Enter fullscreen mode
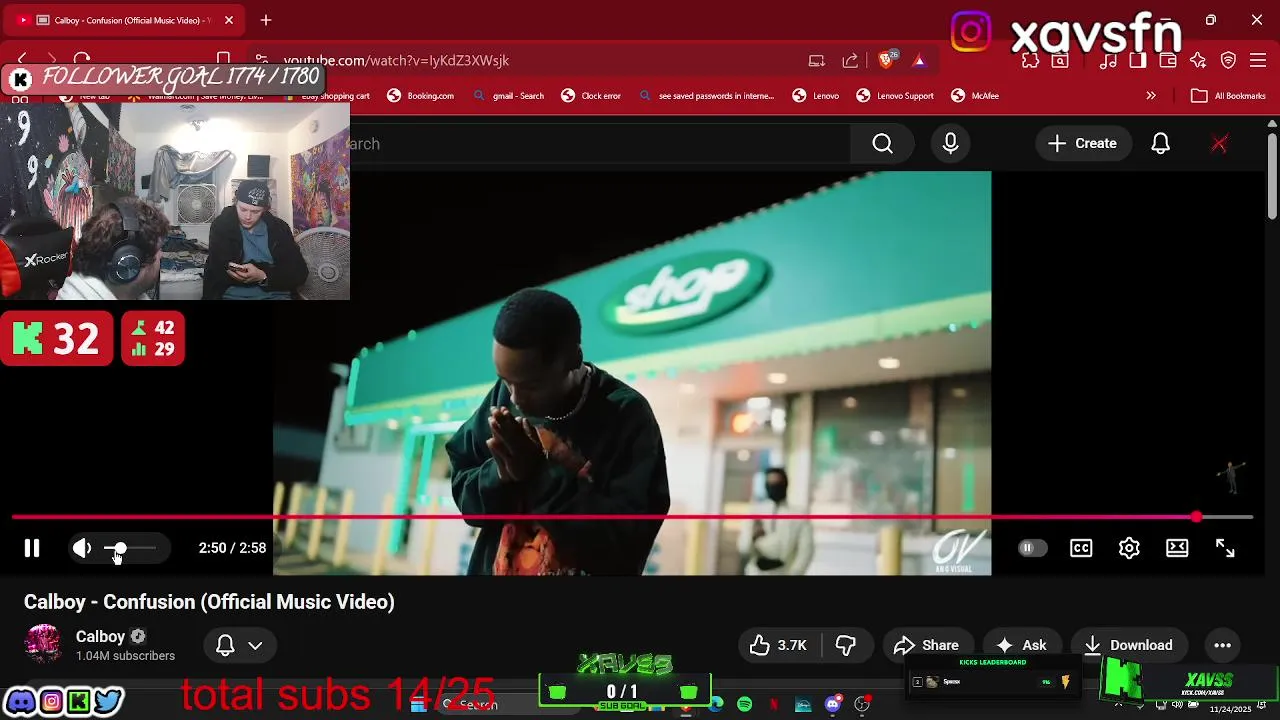The image size is (1280, 720). tap(1225, 548)
